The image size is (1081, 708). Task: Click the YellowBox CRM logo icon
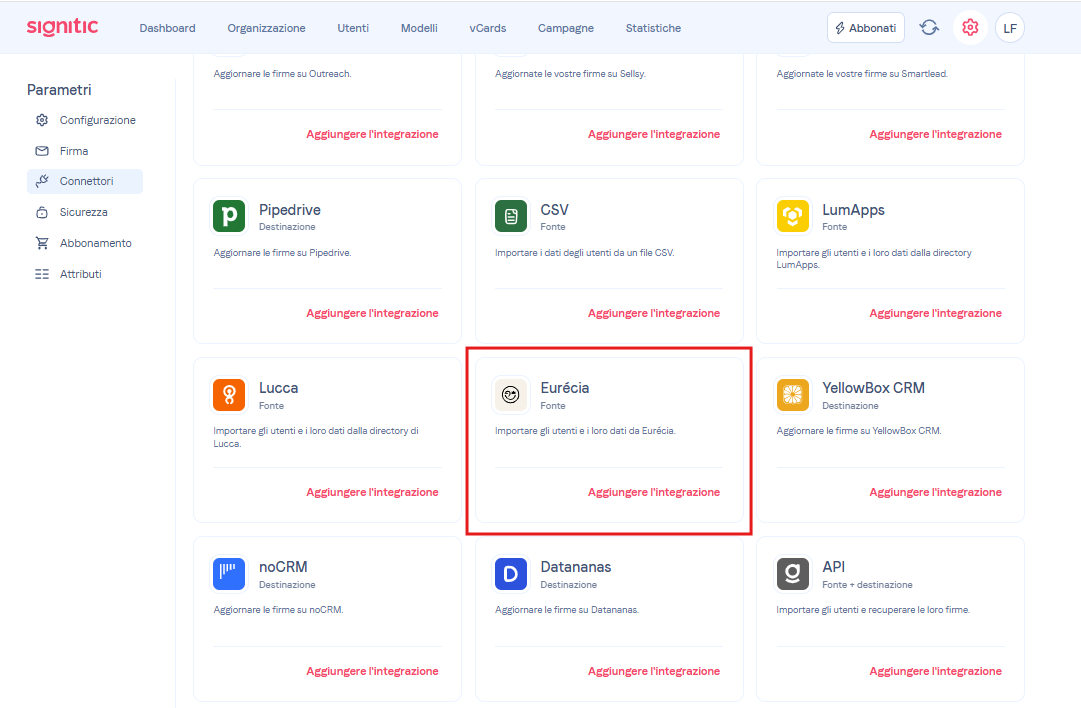[793, 395]
